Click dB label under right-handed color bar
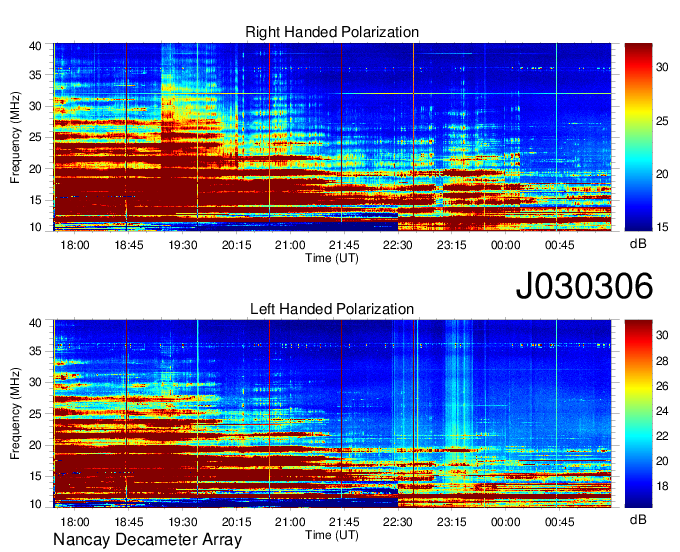 638,244
